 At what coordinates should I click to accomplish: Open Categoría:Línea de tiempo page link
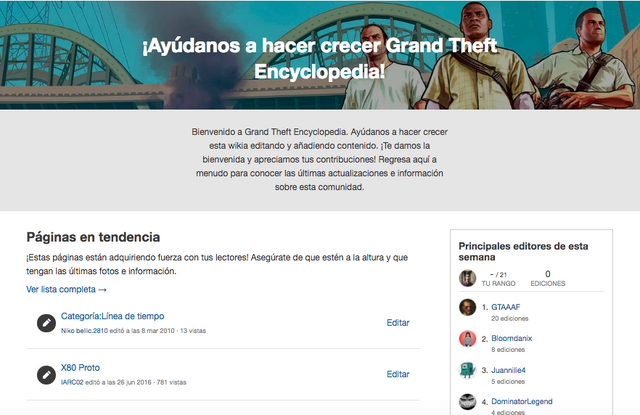(x=112, y=316)
